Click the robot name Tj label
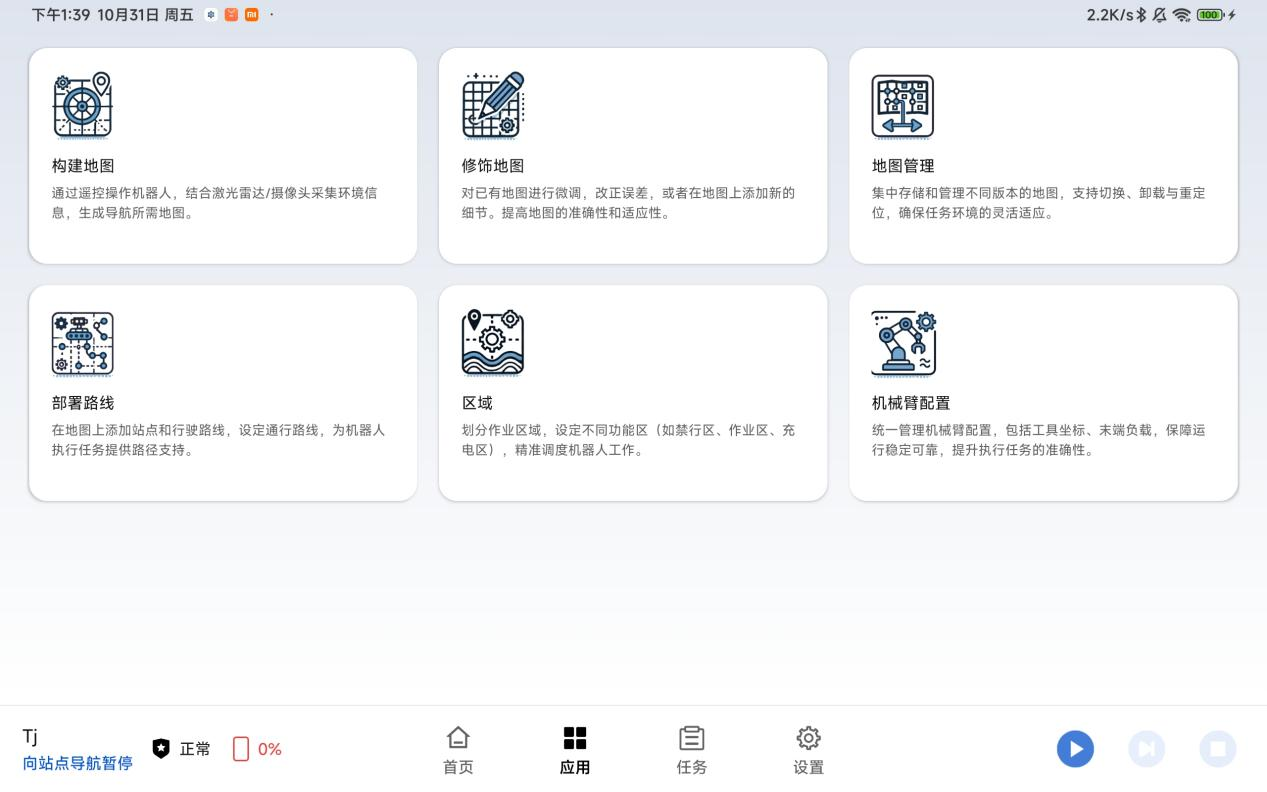This screenshot has height=792, width=1267. [30, 737]
